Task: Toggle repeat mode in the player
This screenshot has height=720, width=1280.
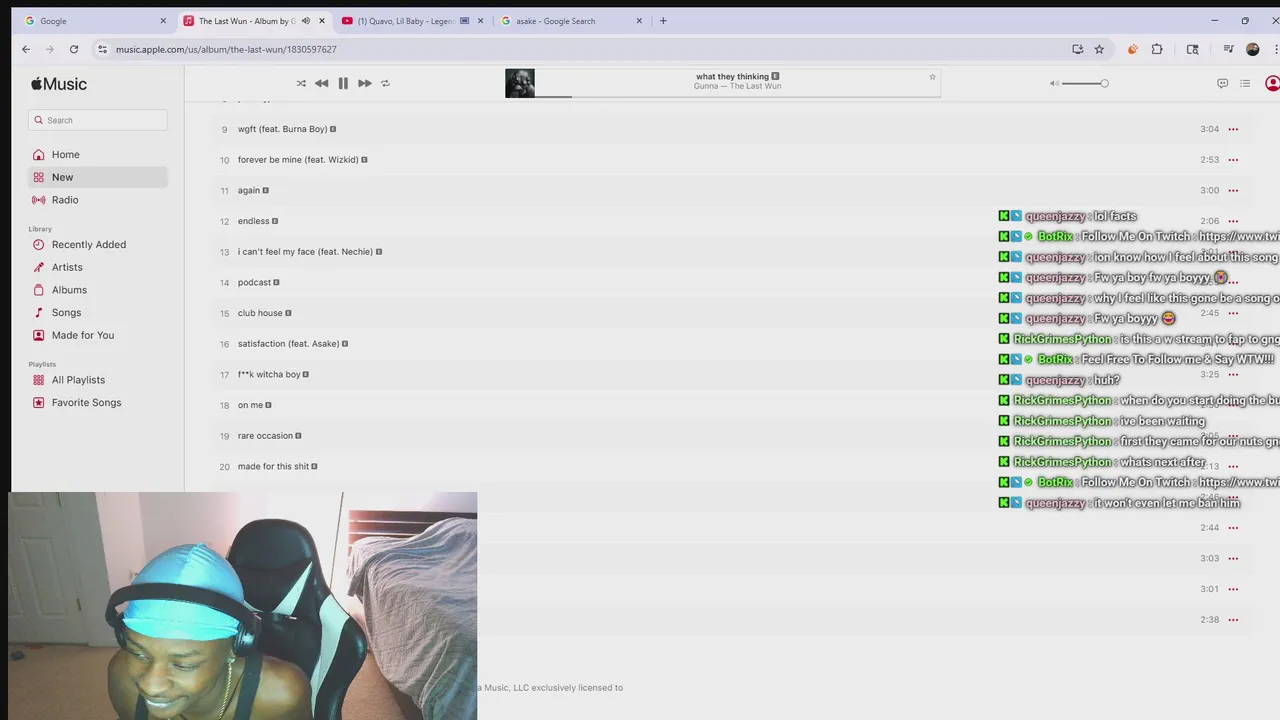Action: point(385,83)
